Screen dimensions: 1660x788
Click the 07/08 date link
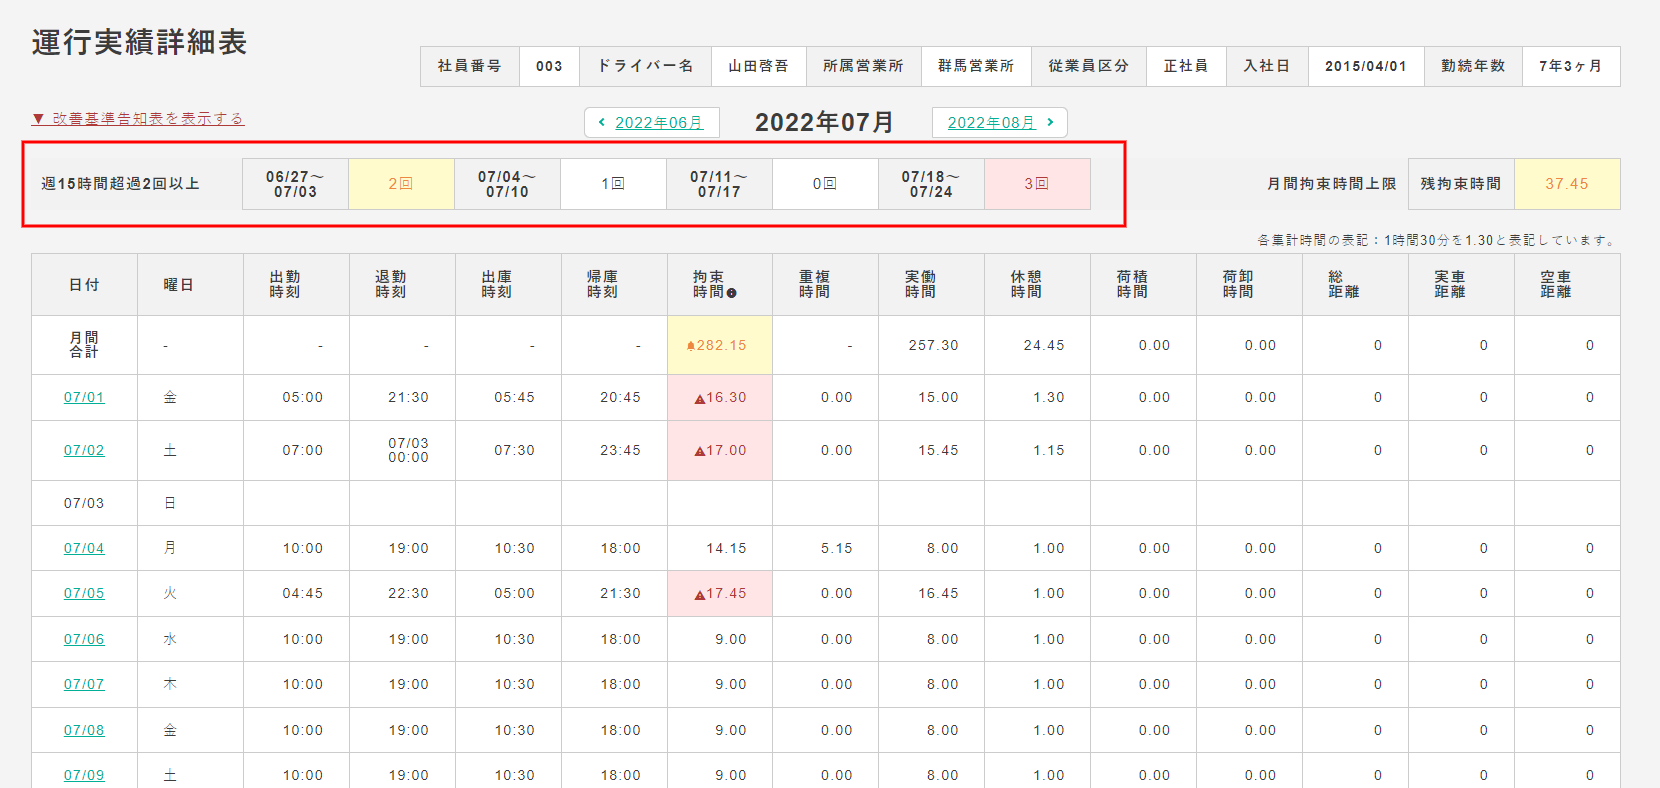click(x=84, y=730)
